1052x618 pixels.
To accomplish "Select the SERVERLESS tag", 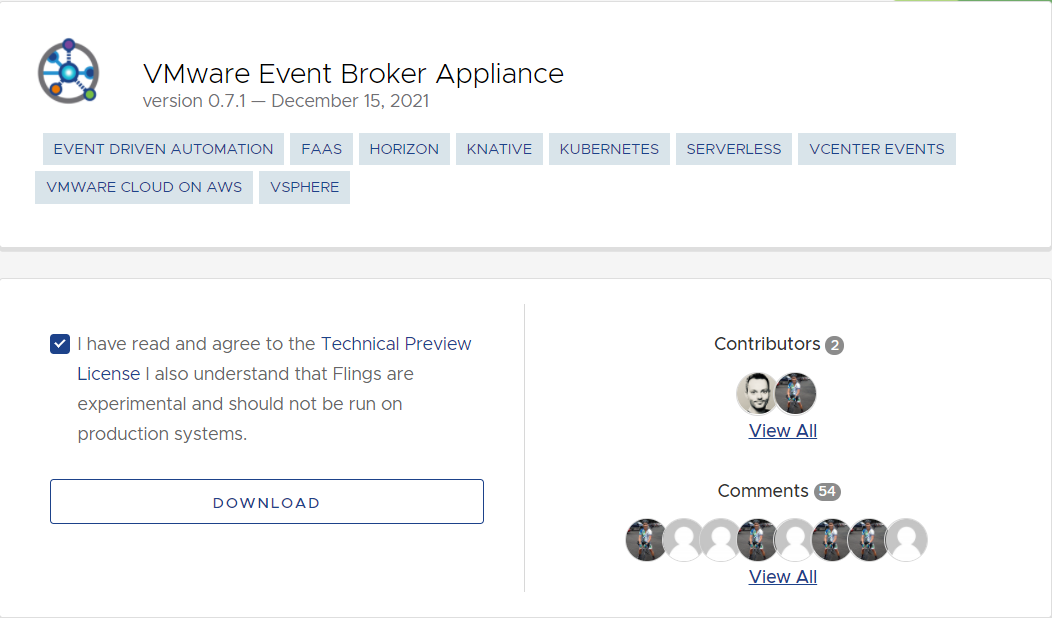I will (734, 149).
